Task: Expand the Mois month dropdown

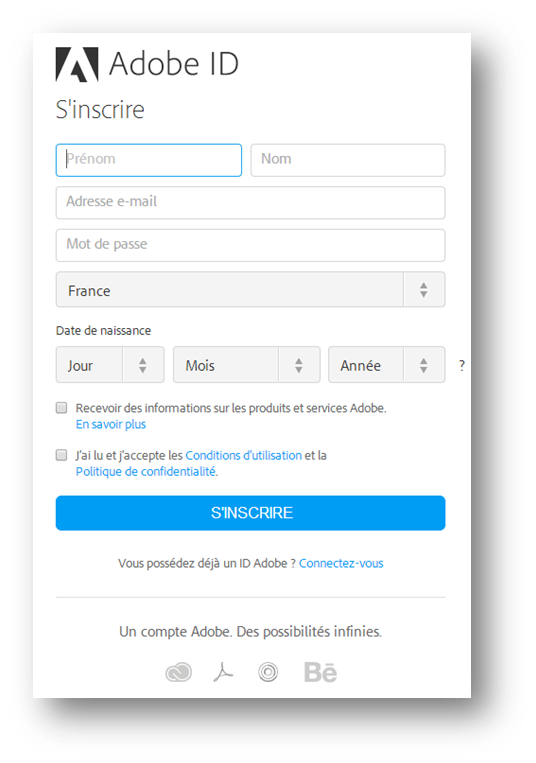Action: (247, 364)
